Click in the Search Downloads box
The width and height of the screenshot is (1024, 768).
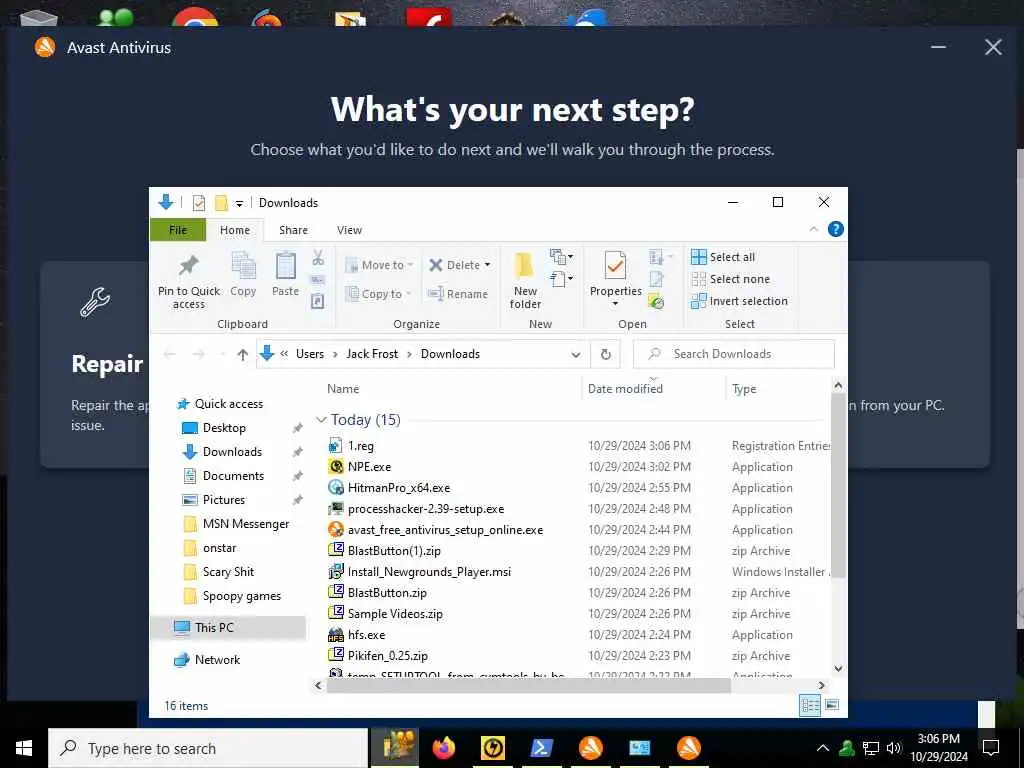(x=733, y=354)
